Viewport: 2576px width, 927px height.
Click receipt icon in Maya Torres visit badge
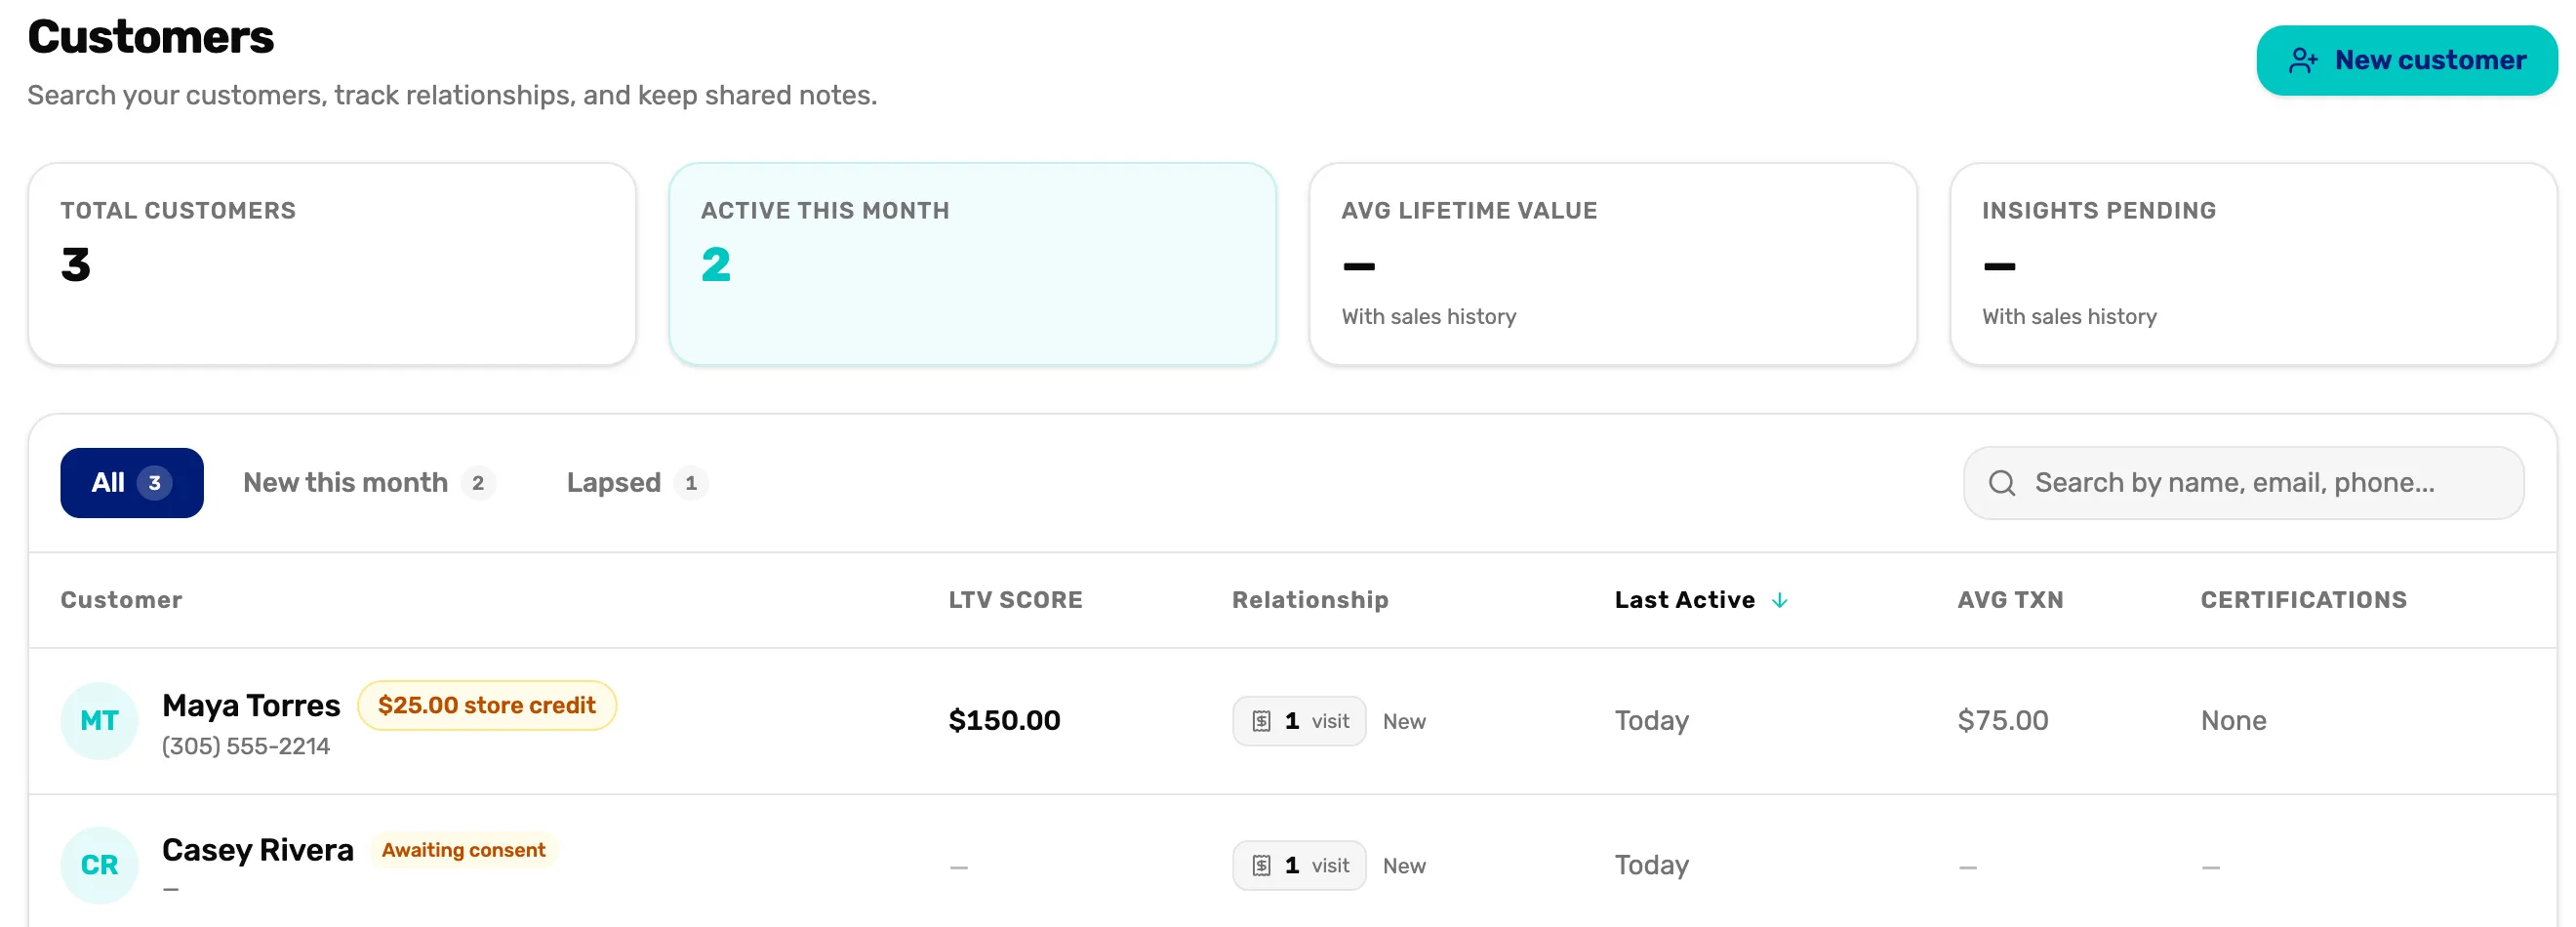click(x=1261, y=722)
